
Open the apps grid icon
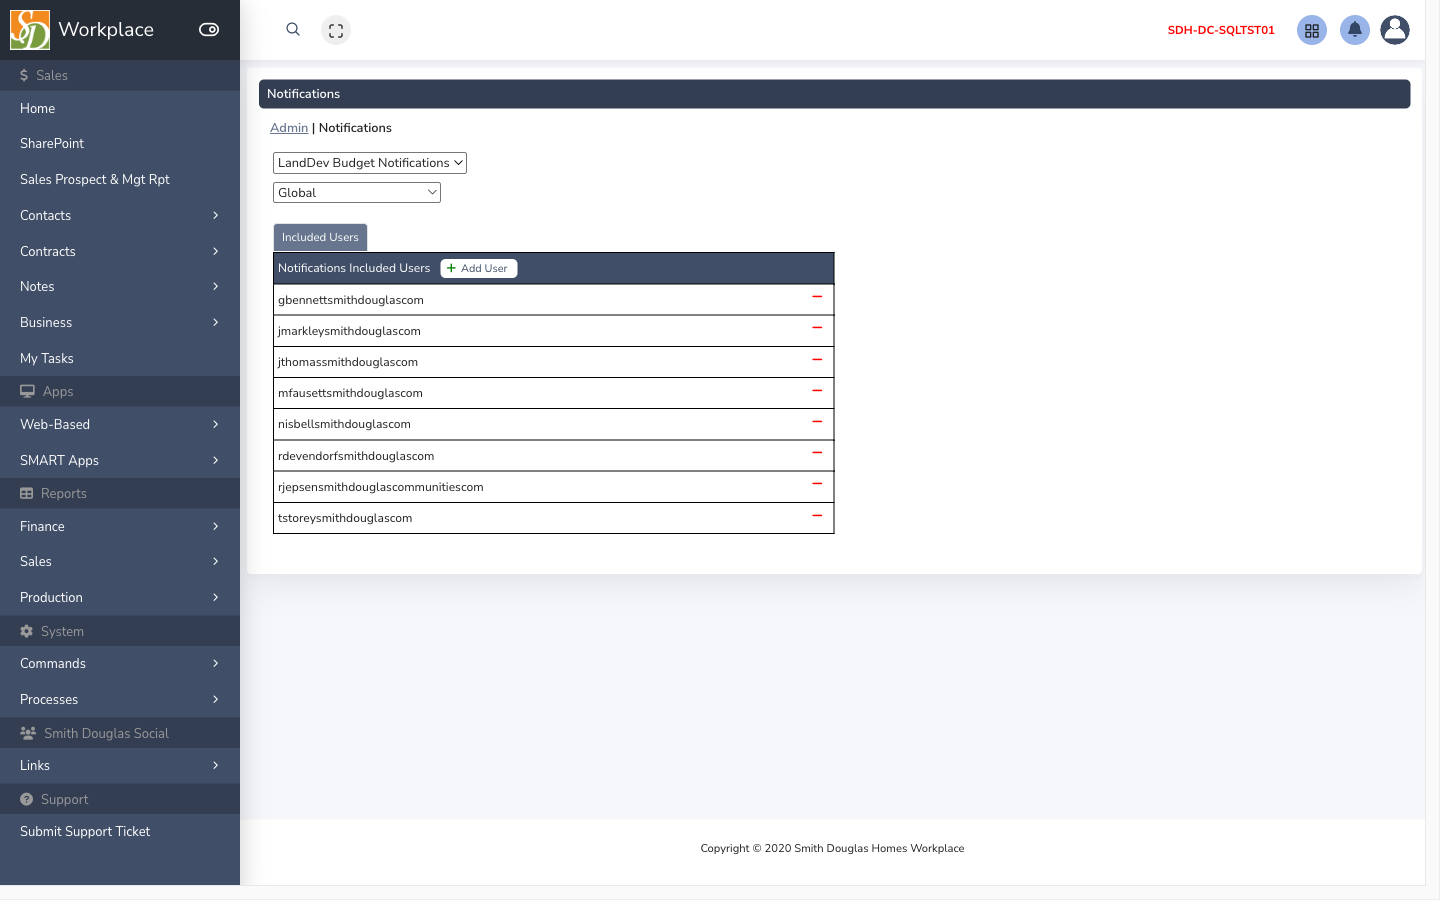pos(1312,30)
